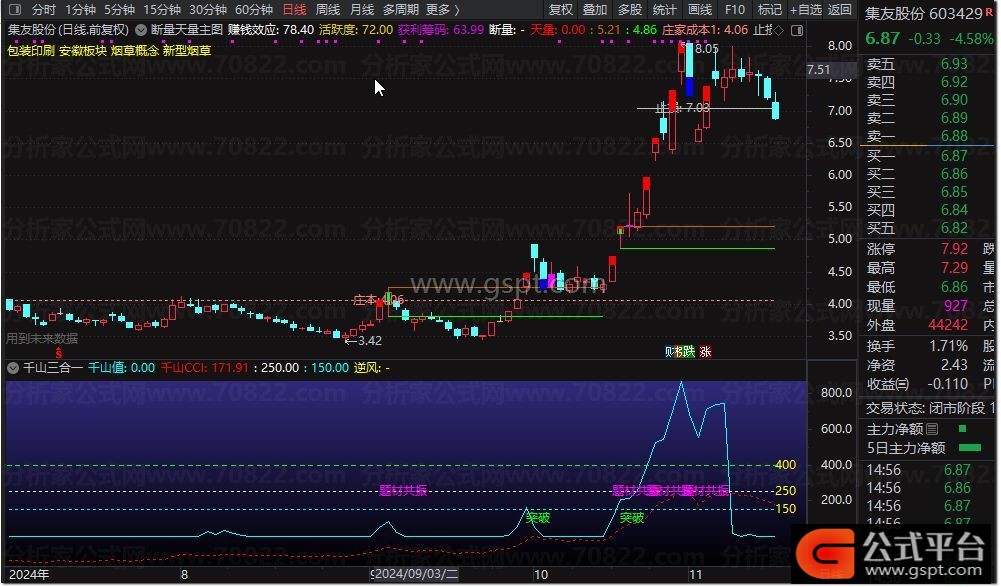Add stock with +自选 button
This screenshot has height=587, width=1001.
(x=806, y=10)
